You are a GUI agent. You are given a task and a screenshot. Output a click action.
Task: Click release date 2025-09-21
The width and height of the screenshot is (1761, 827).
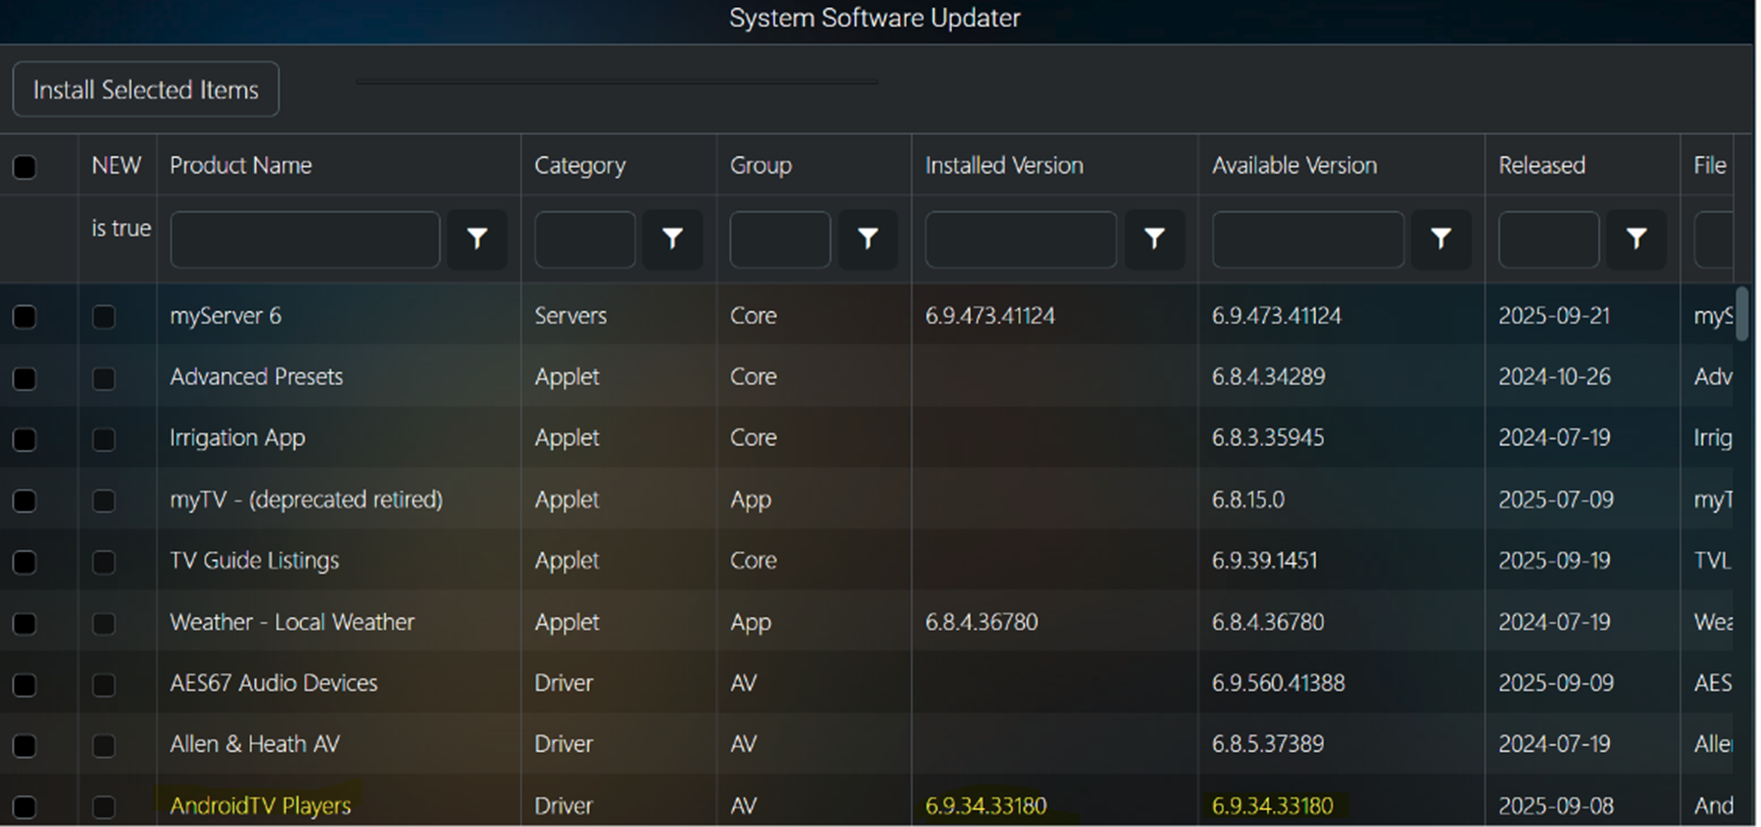[1554, 316]
